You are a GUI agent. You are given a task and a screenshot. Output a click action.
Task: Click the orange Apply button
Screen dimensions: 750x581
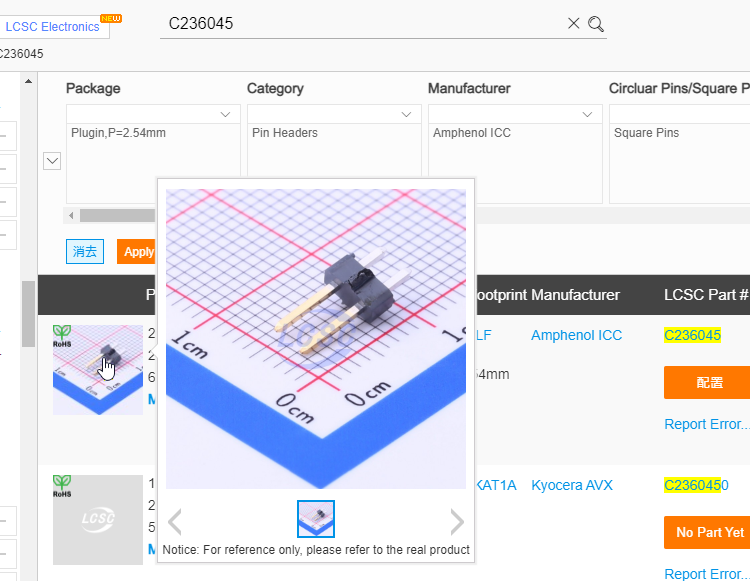136,252
